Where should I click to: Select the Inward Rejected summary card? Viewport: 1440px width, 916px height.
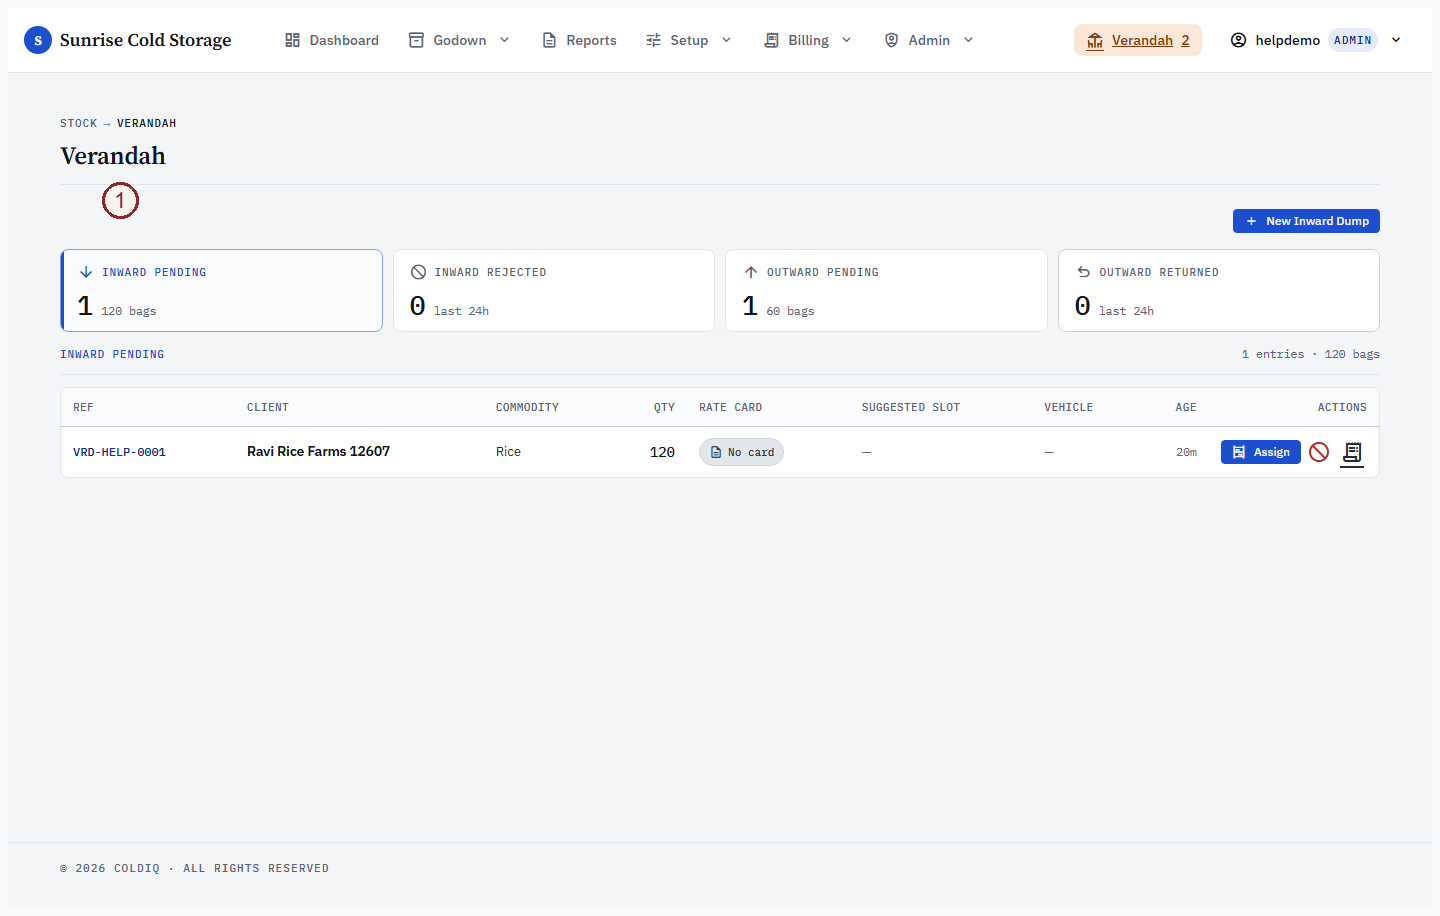click(554, 290)
